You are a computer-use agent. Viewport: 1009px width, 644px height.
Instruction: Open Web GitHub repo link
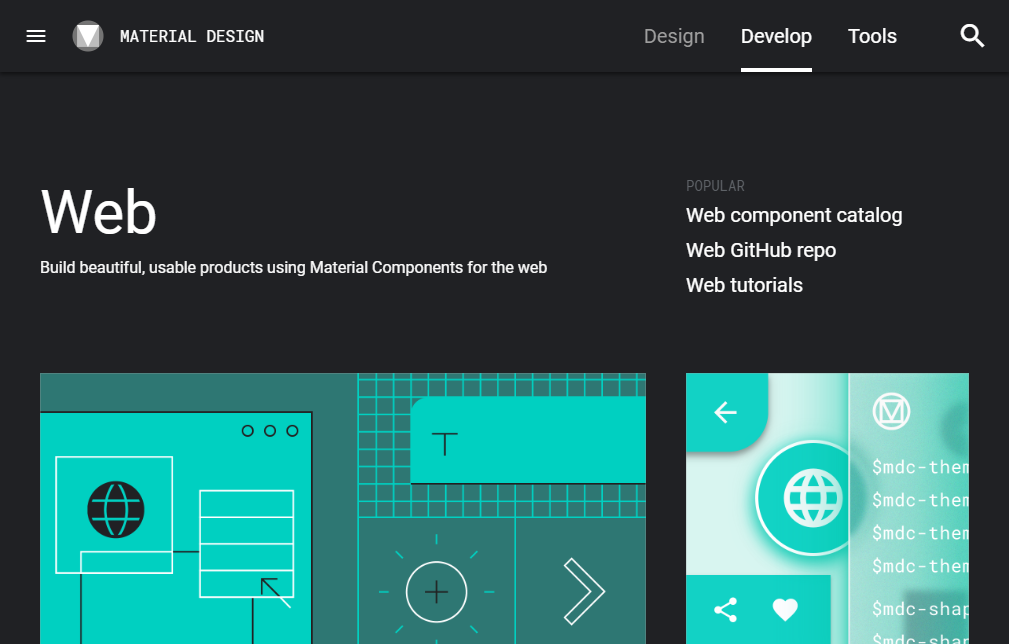[x=761, y=250]
